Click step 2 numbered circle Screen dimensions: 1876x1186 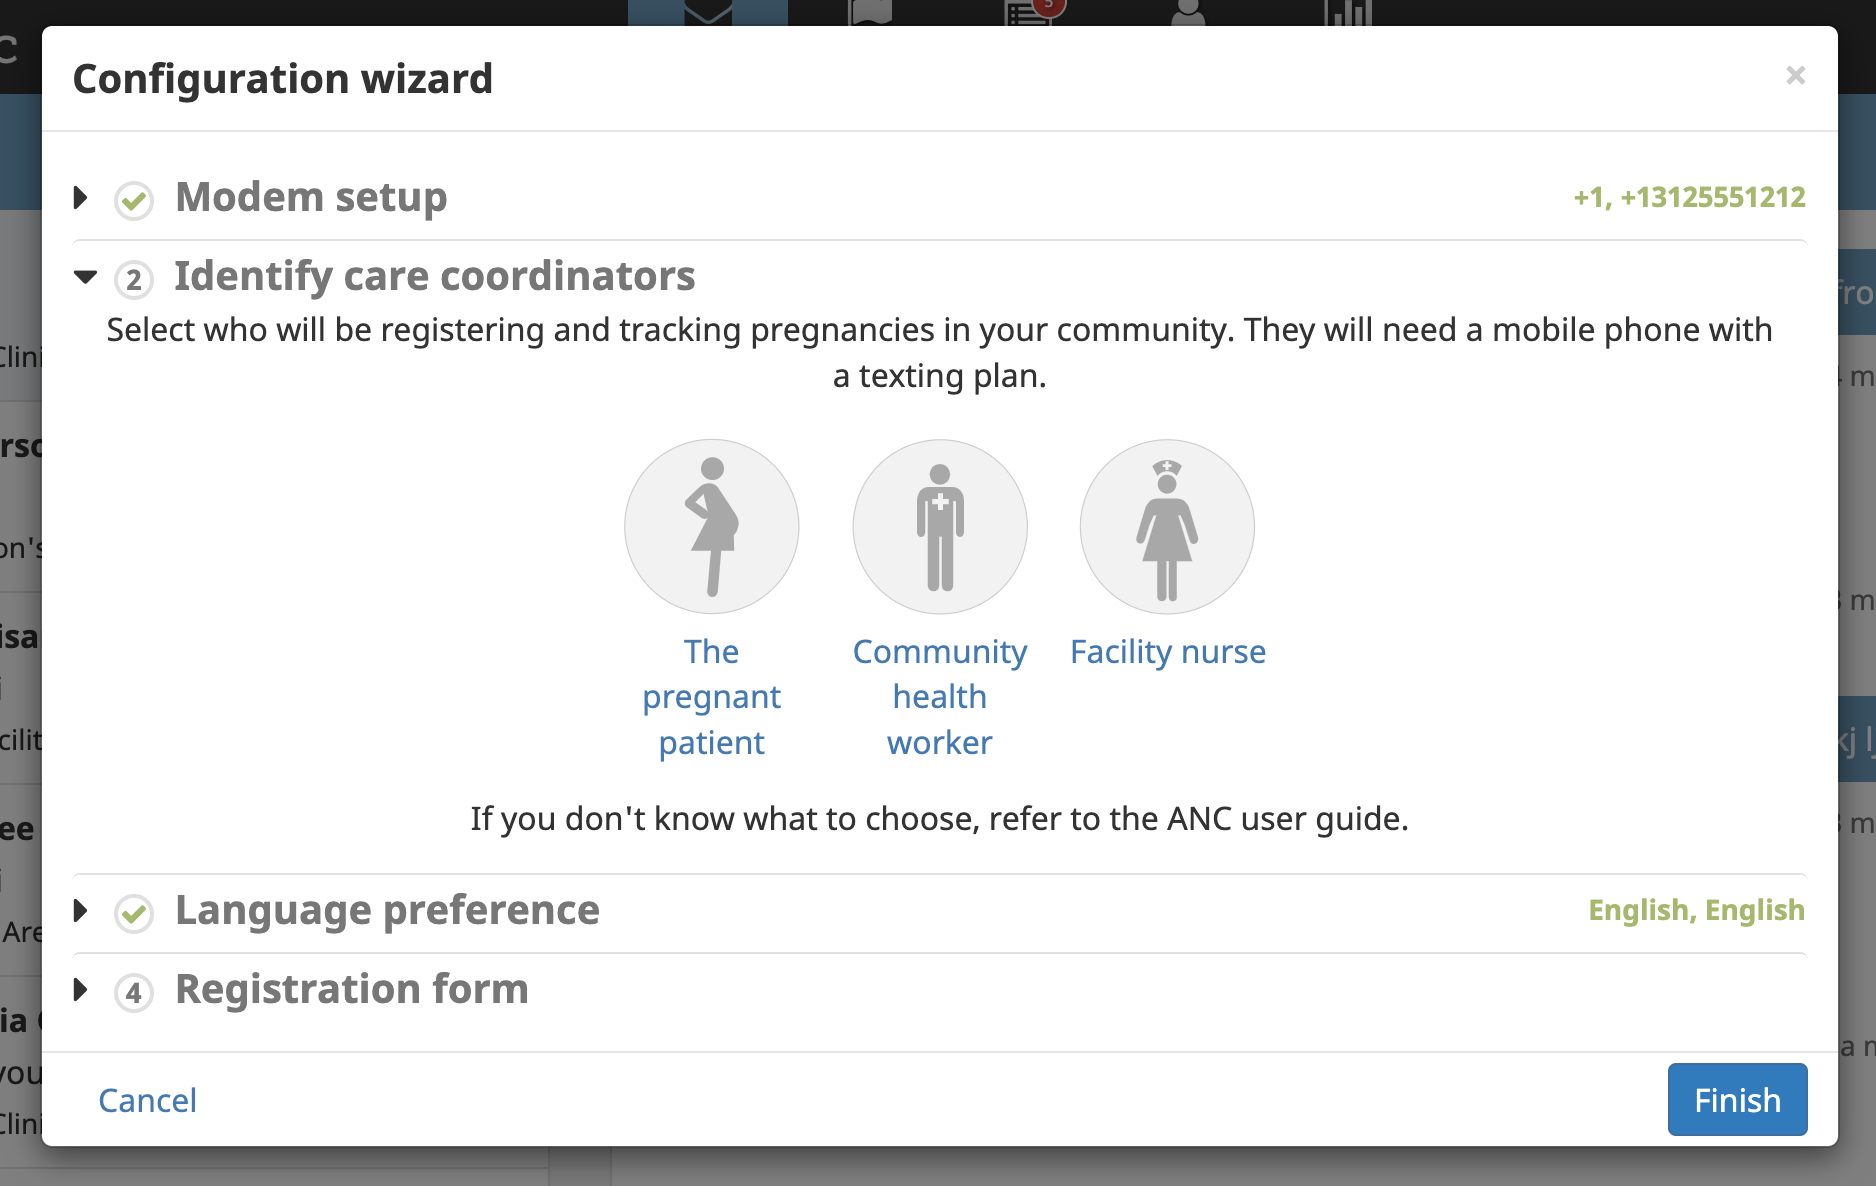(134, 279)
